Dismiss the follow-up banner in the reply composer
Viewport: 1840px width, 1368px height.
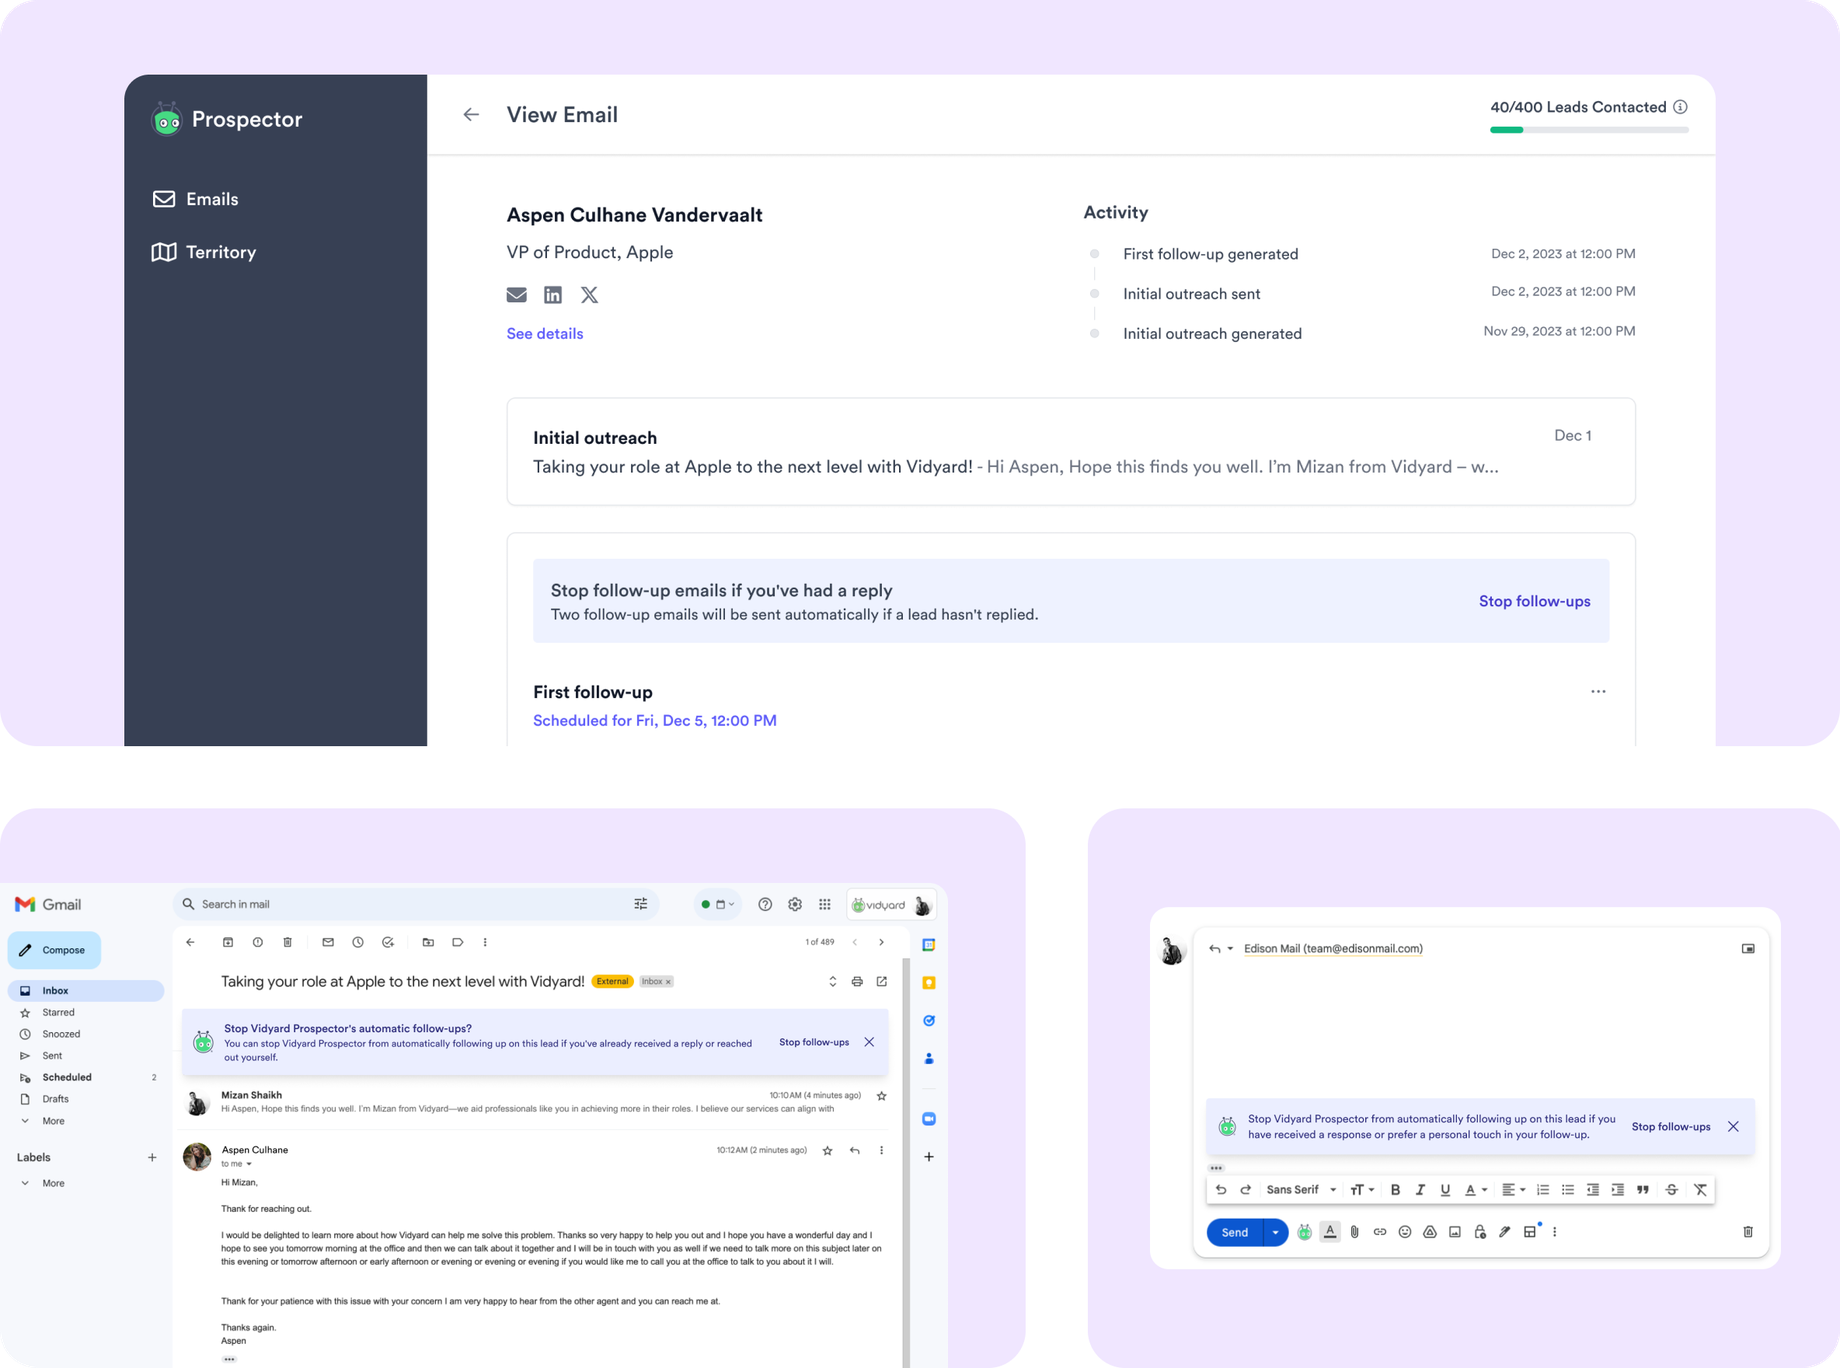[x=1733, y=1127]
